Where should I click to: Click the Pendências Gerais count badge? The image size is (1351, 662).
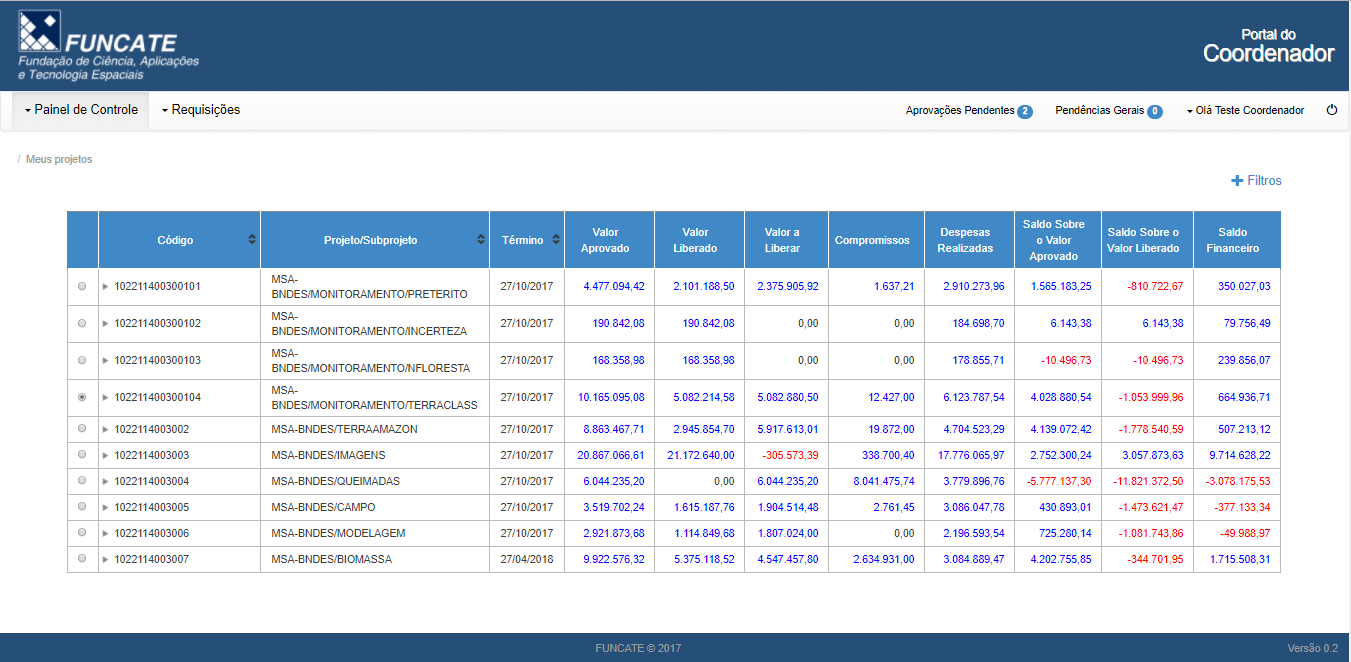tap(1154, 111)
